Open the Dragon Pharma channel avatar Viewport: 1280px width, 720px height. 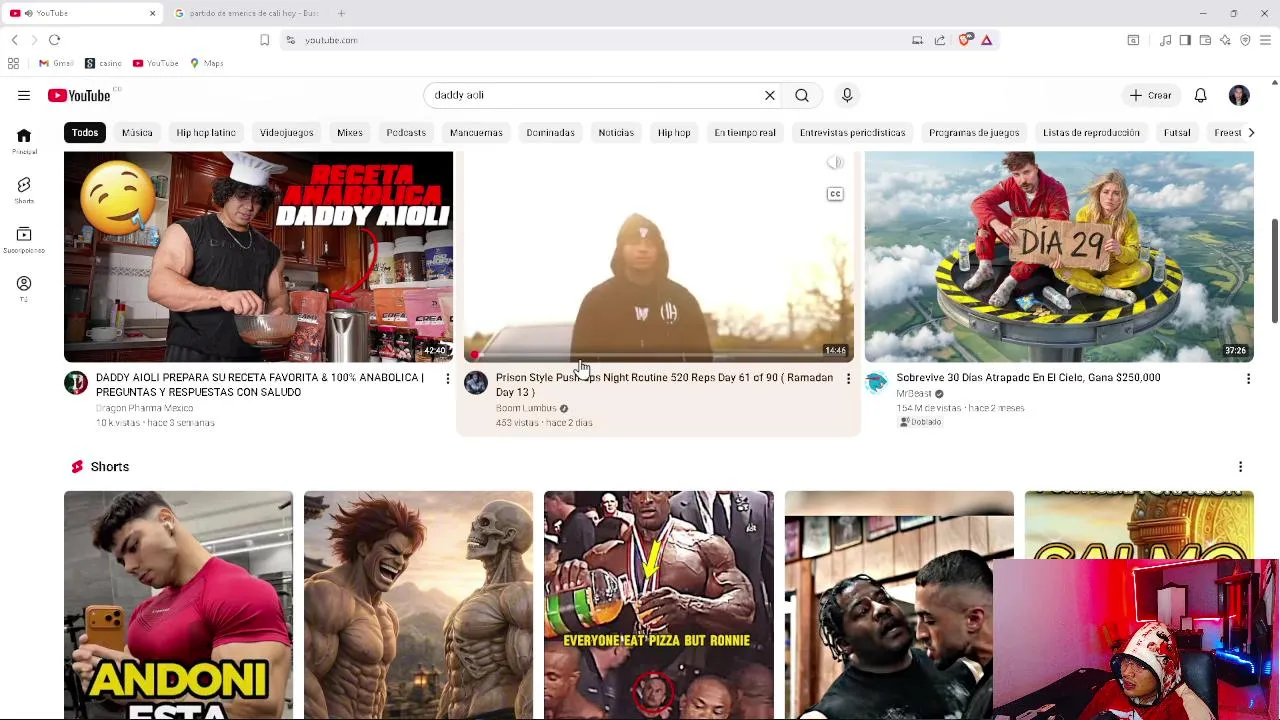coord(76,383)
